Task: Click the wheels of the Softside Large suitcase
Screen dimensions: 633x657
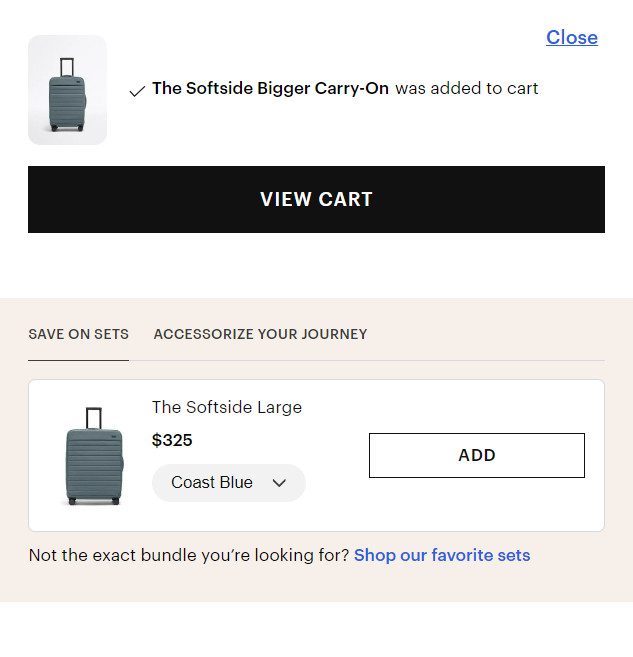Action: [93, 501]
